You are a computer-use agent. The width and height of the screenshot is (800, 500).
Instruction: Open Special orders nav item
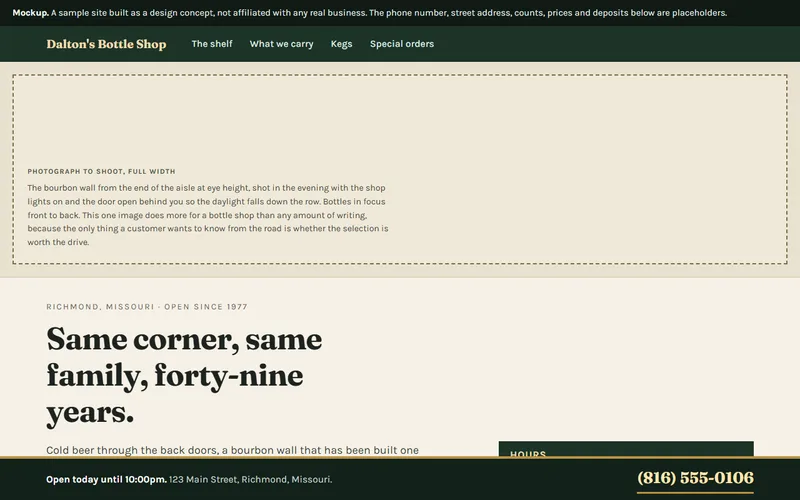tap(402, 44)
